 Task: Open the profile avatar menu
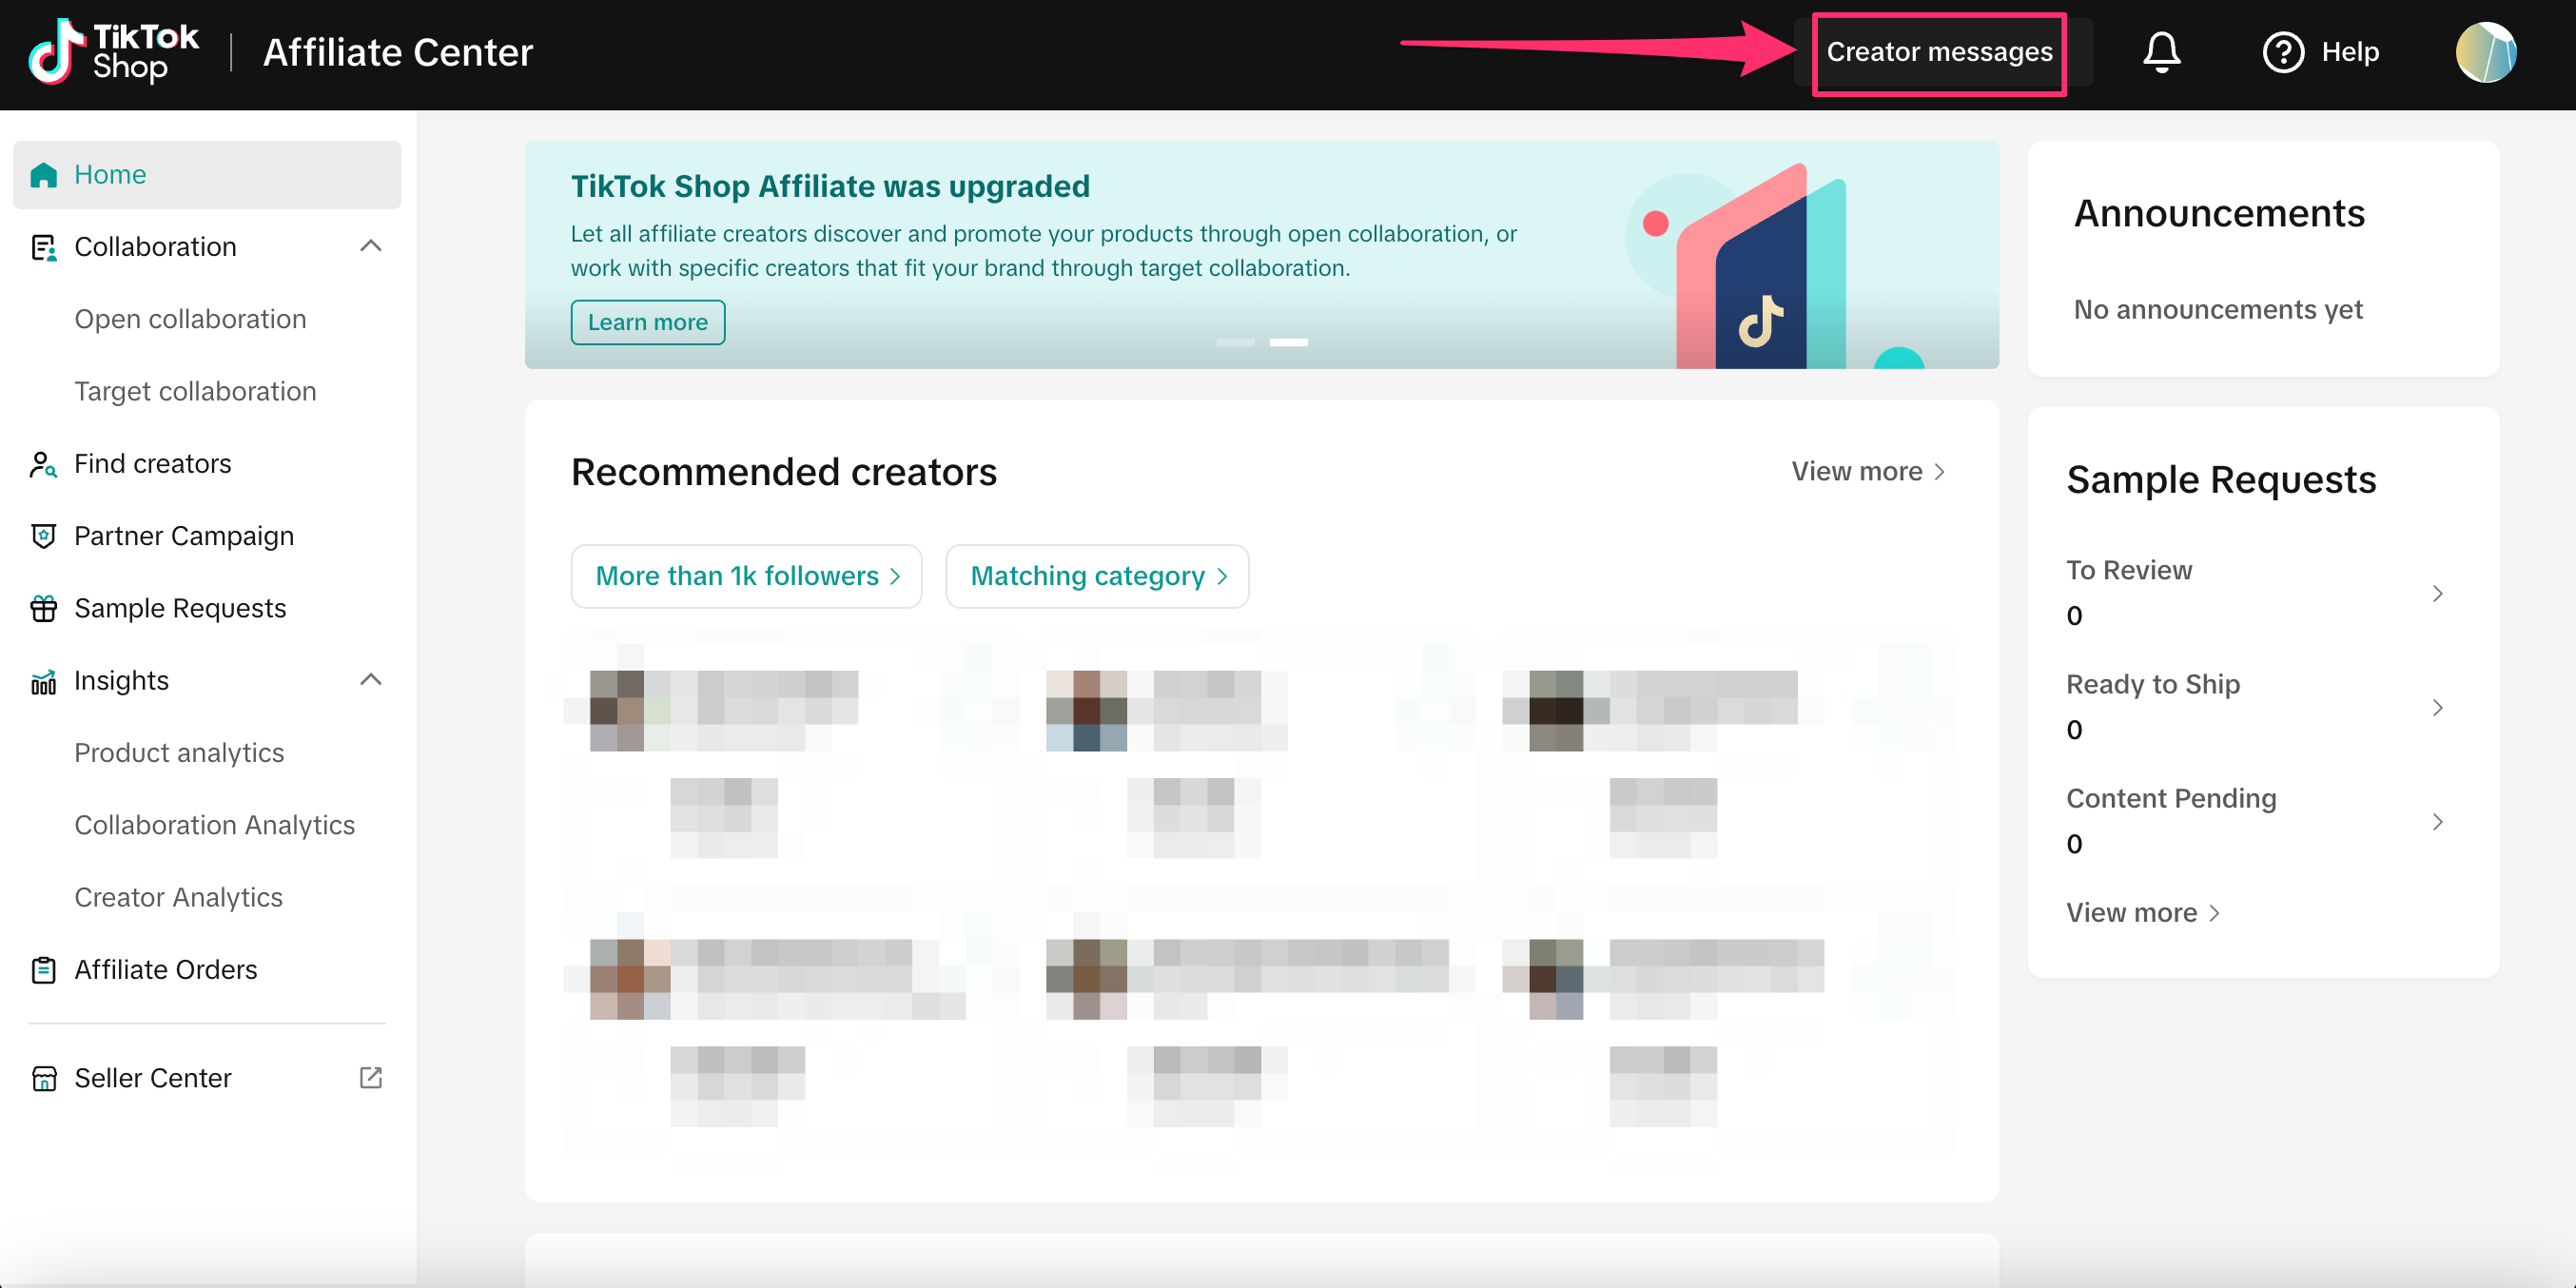pos(2485,52)
